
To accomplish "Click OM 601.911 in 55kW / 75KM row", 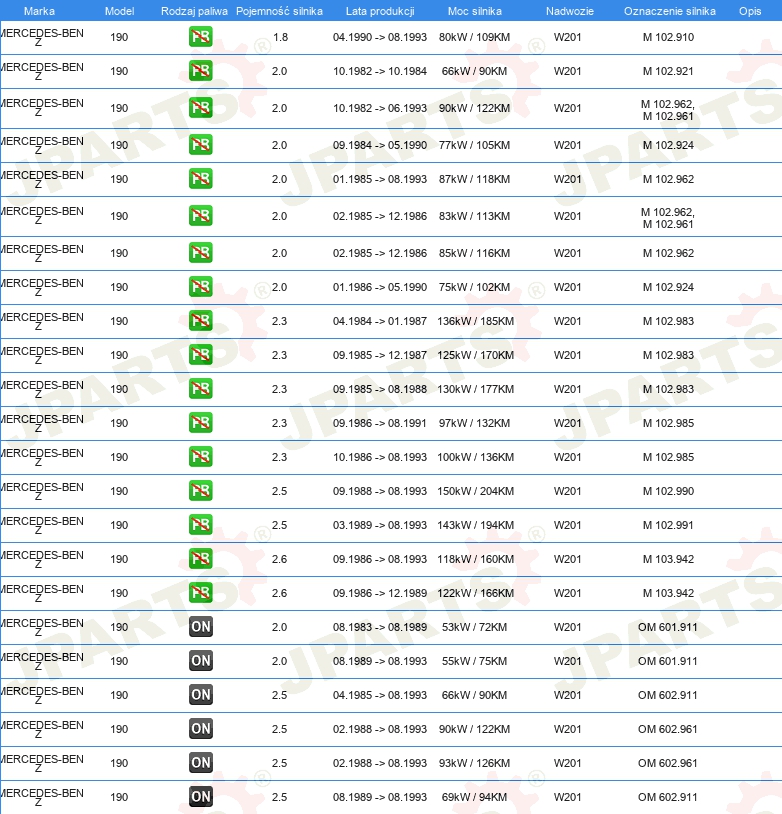I will [668, 661].
